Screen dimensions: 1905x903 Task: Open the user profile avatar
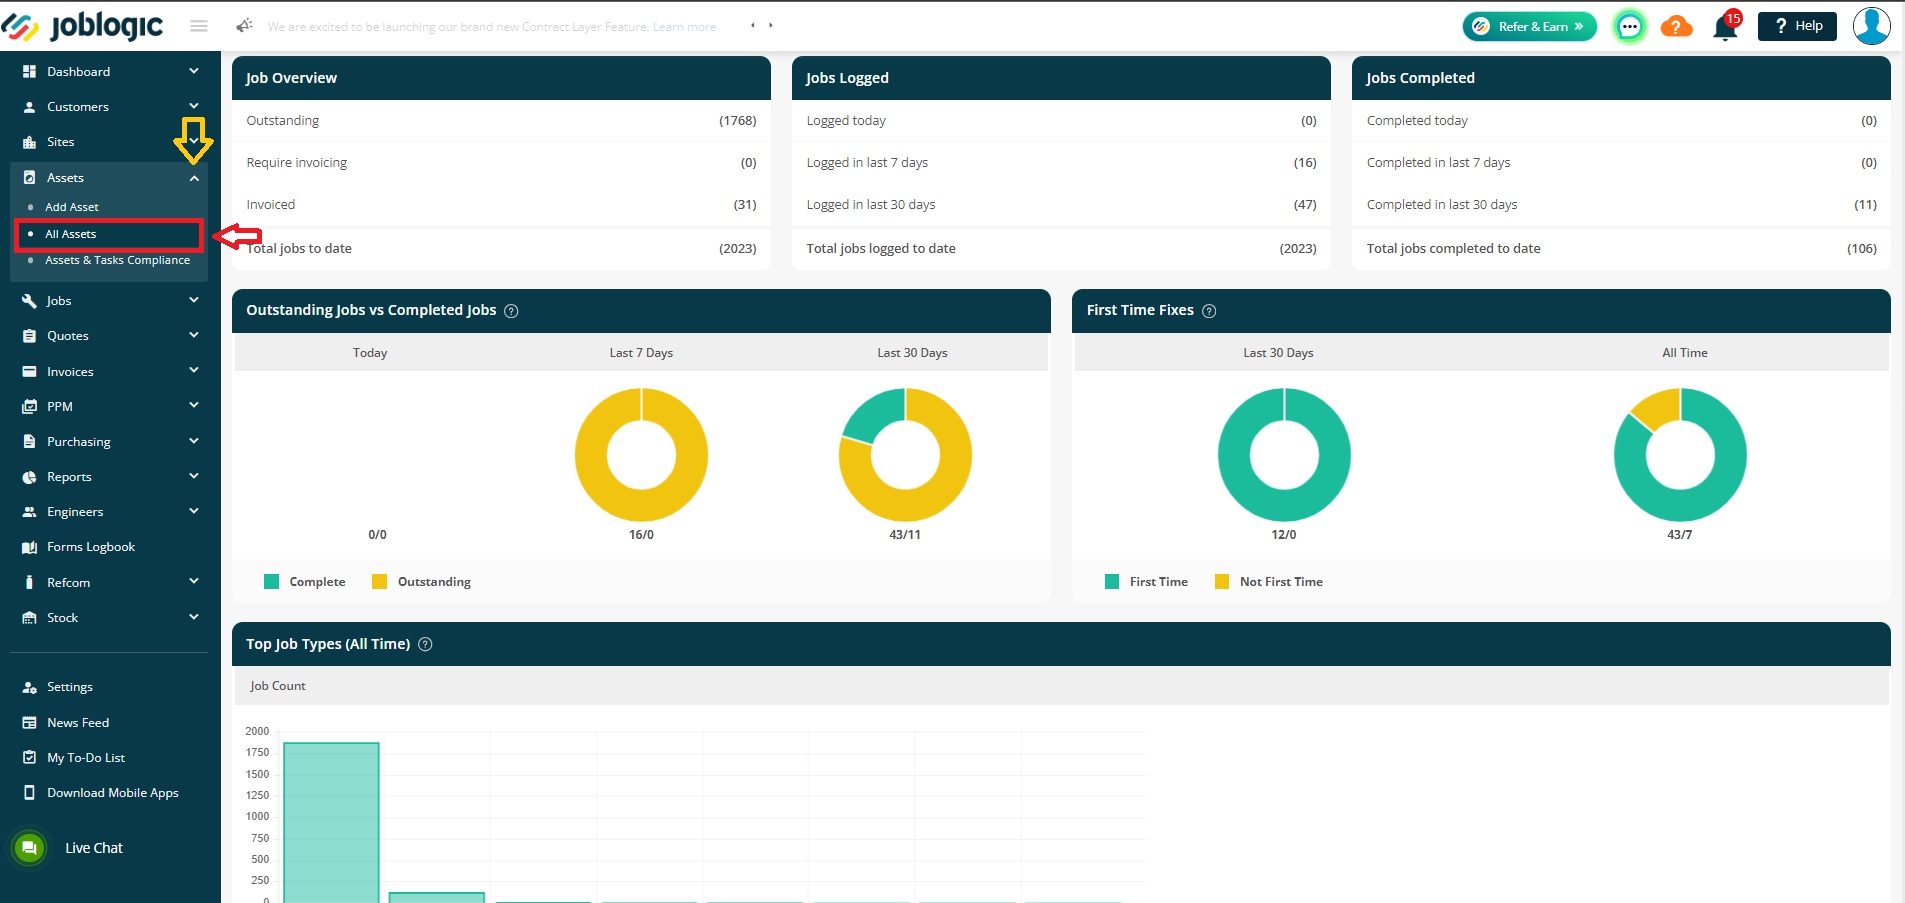[1871, 26]
